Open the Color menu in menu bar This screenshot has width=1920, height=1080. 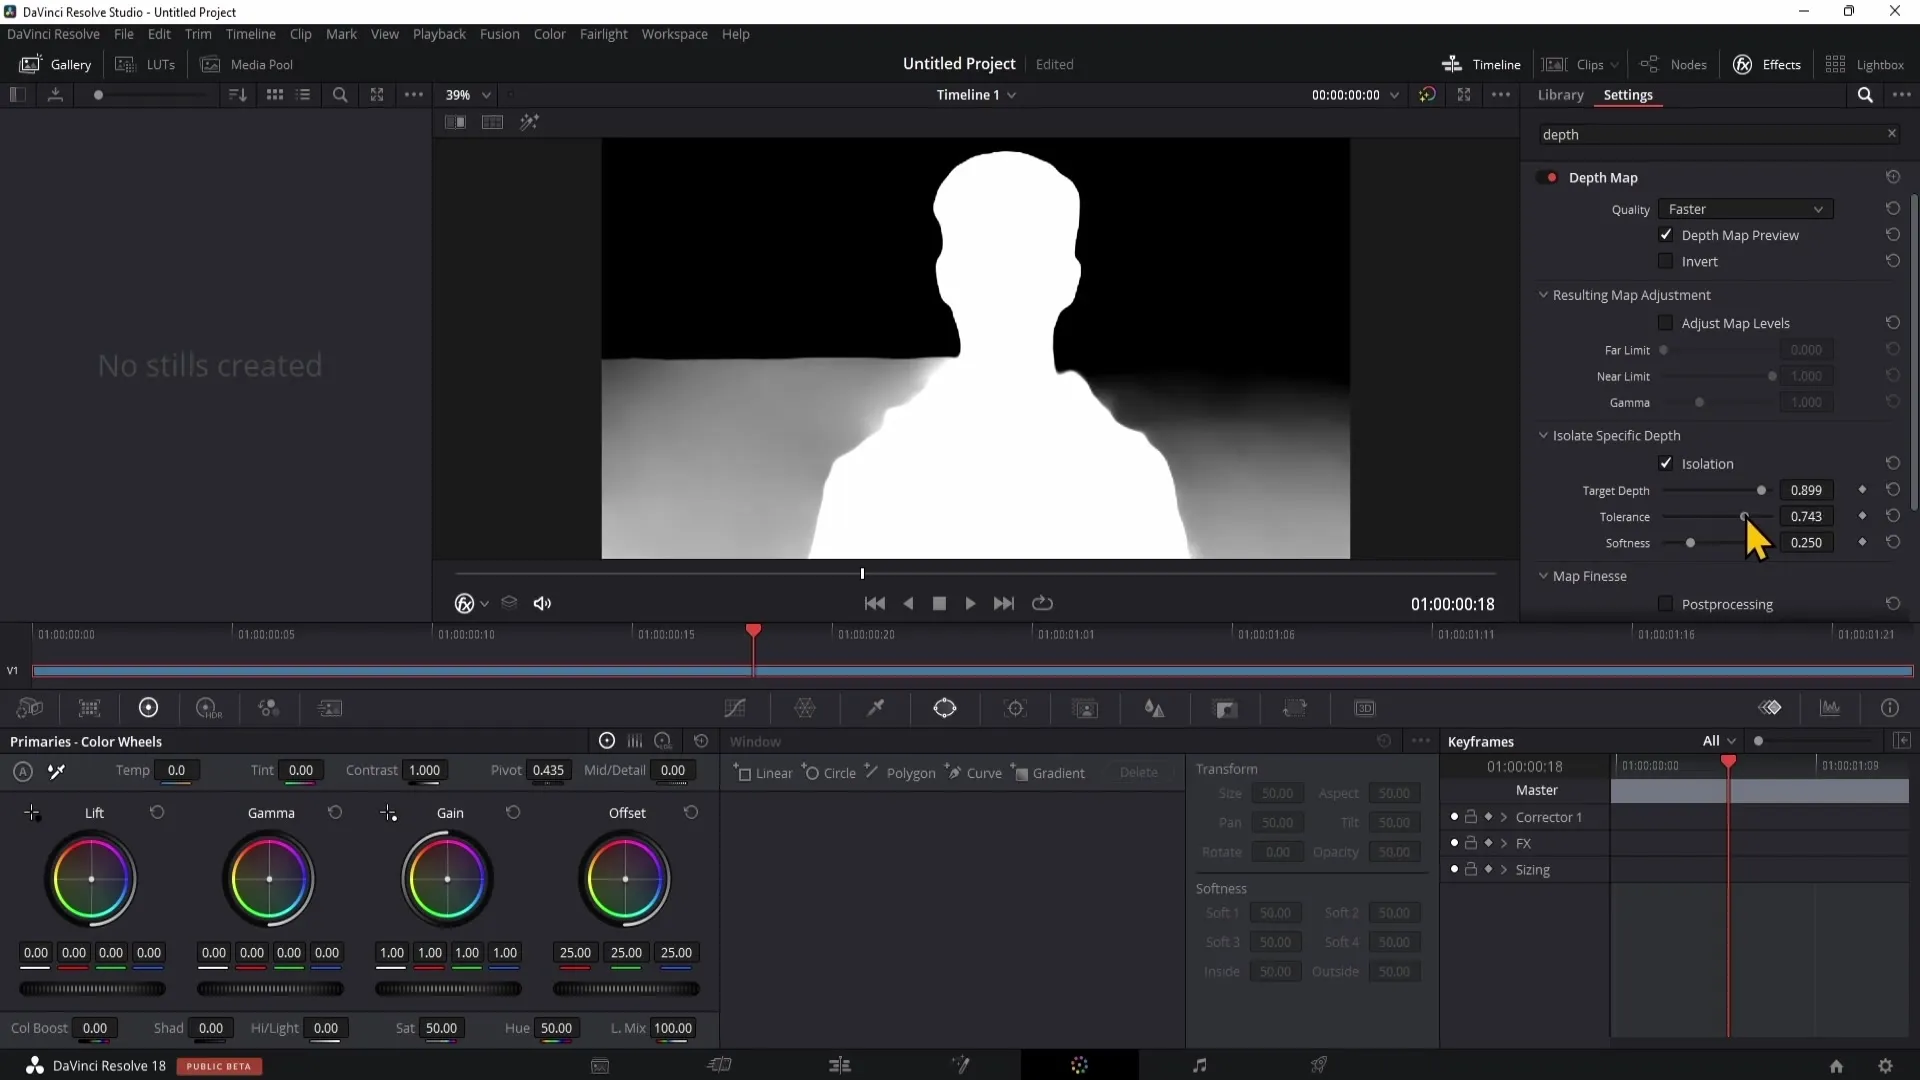pyautogui.click(x=550, y=34)
